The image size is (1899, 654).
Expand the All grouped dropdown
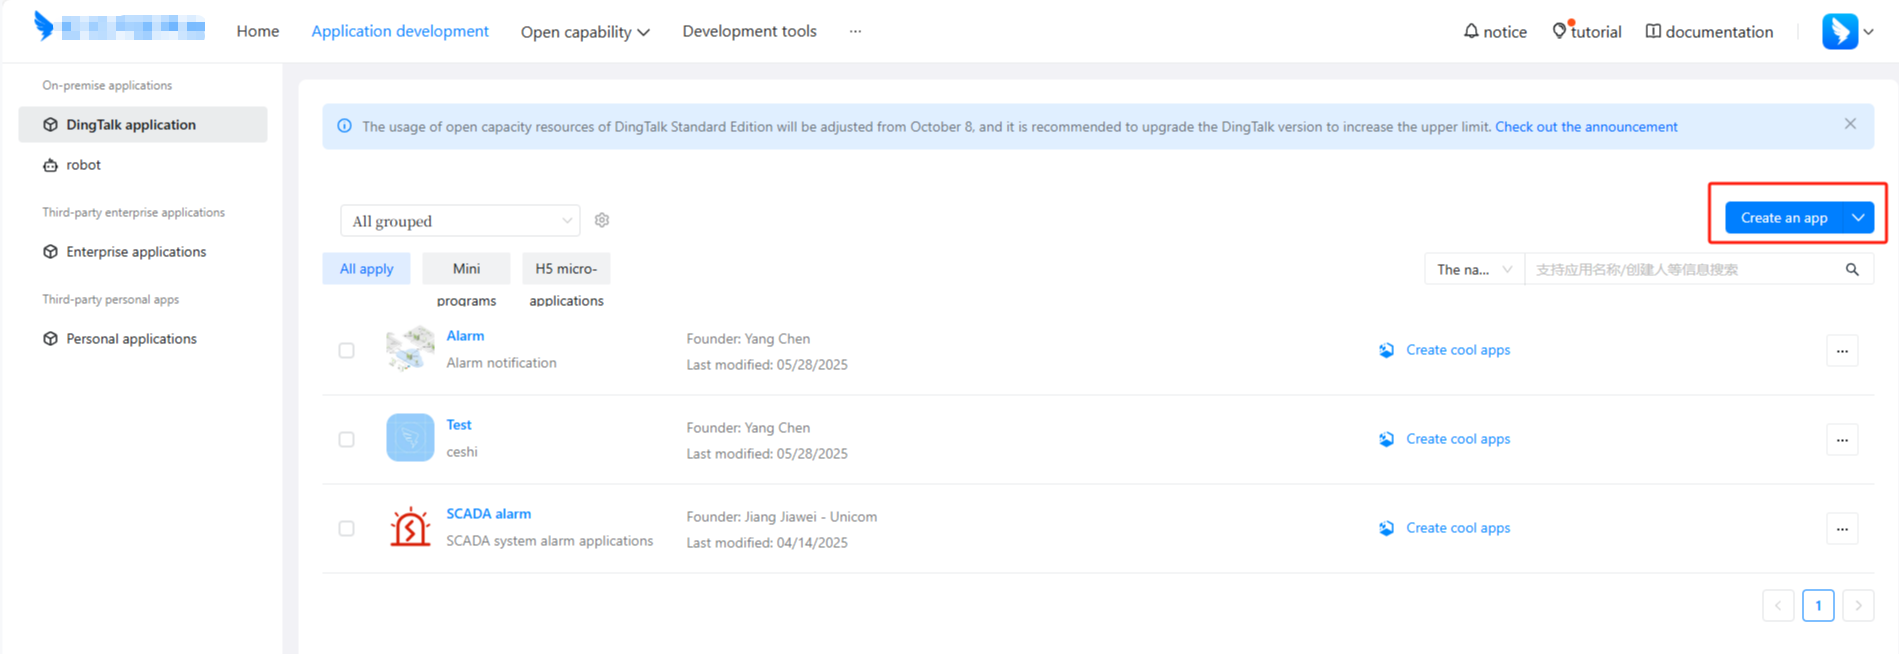click(x=460, y=221)
